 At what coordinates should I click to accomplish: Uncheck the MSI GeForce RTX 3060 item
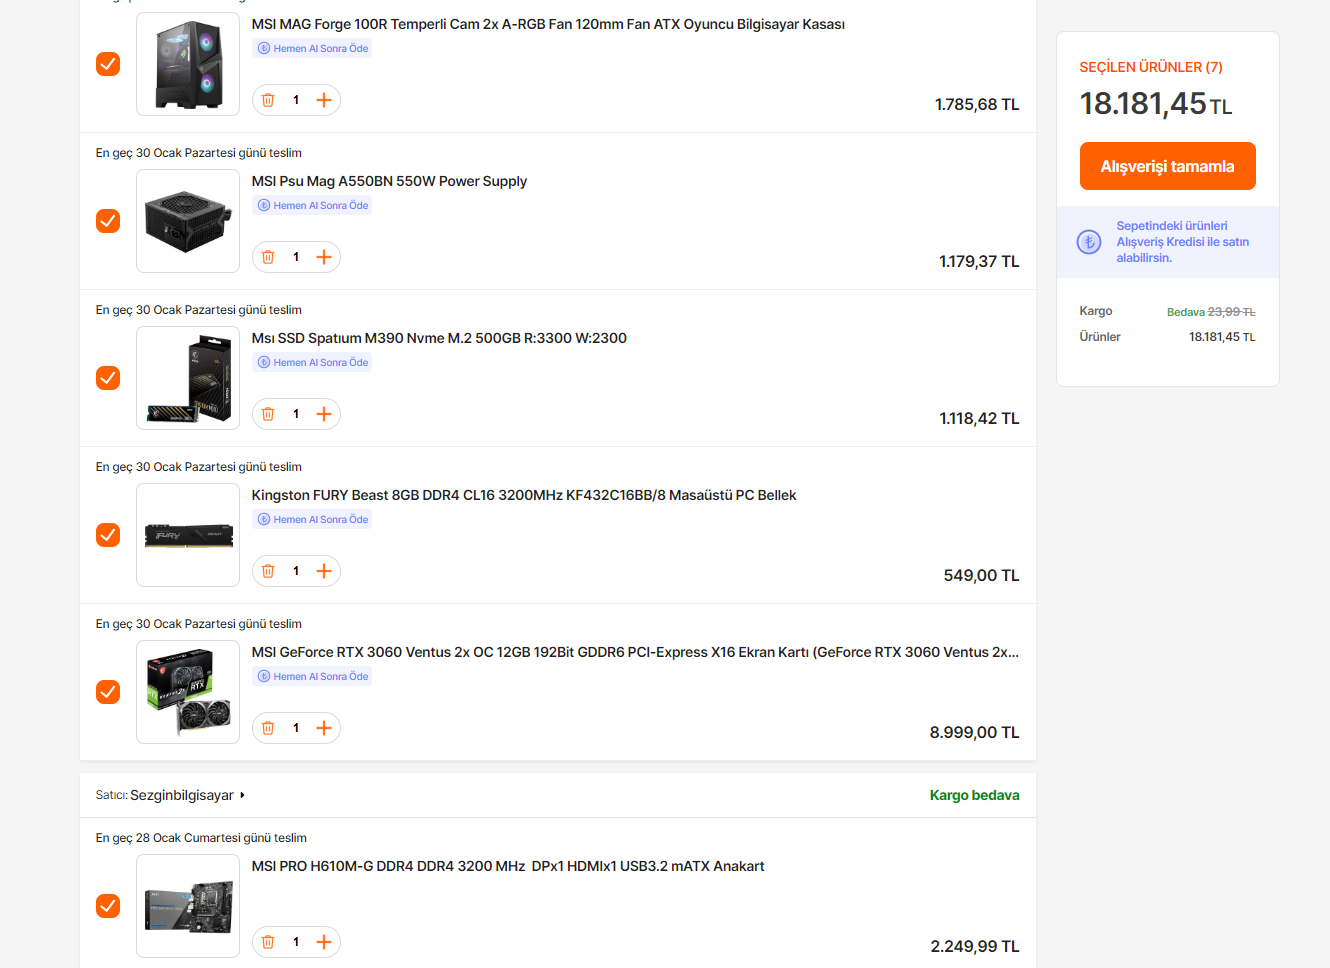108,692
